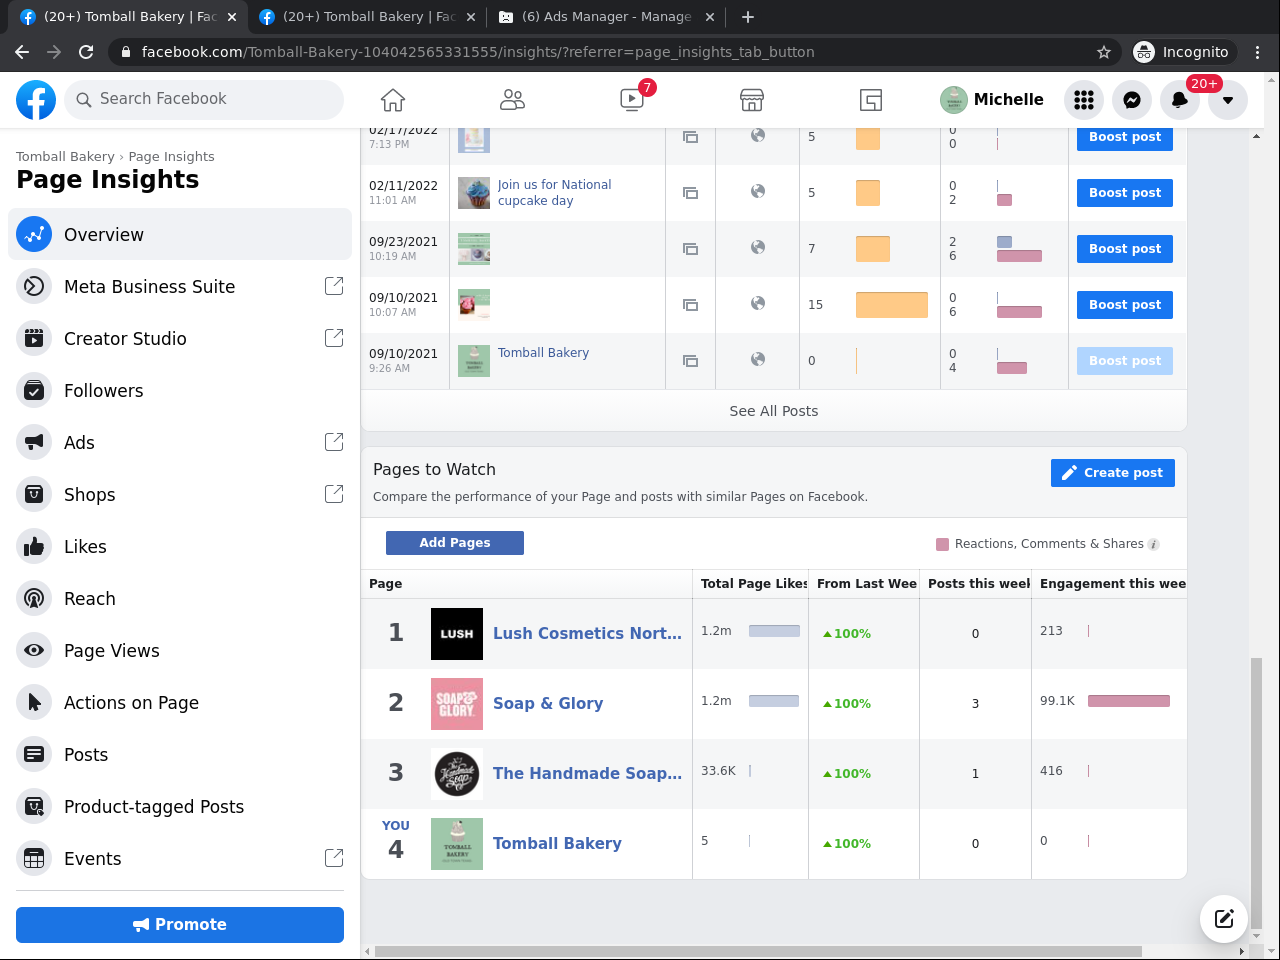
Task: Open Lush Cosmetics North America page link
Action: pyautogui.click(x=587, y=633)
